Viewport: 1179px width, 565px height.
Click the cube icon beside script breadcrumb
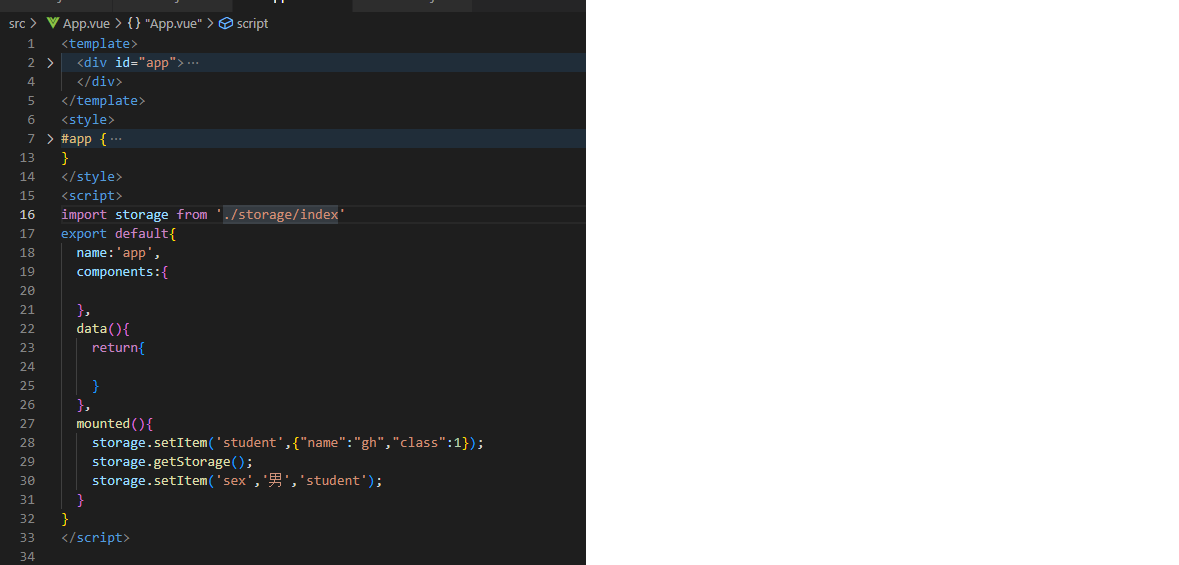click(226, 23)
